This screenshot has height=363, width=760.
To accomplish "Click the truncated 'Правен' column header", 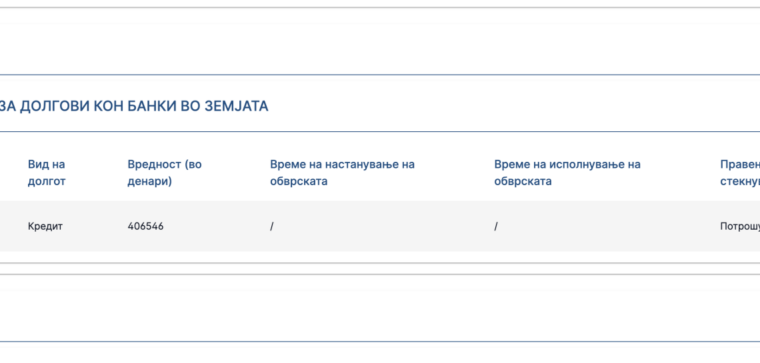I will 740,173.
